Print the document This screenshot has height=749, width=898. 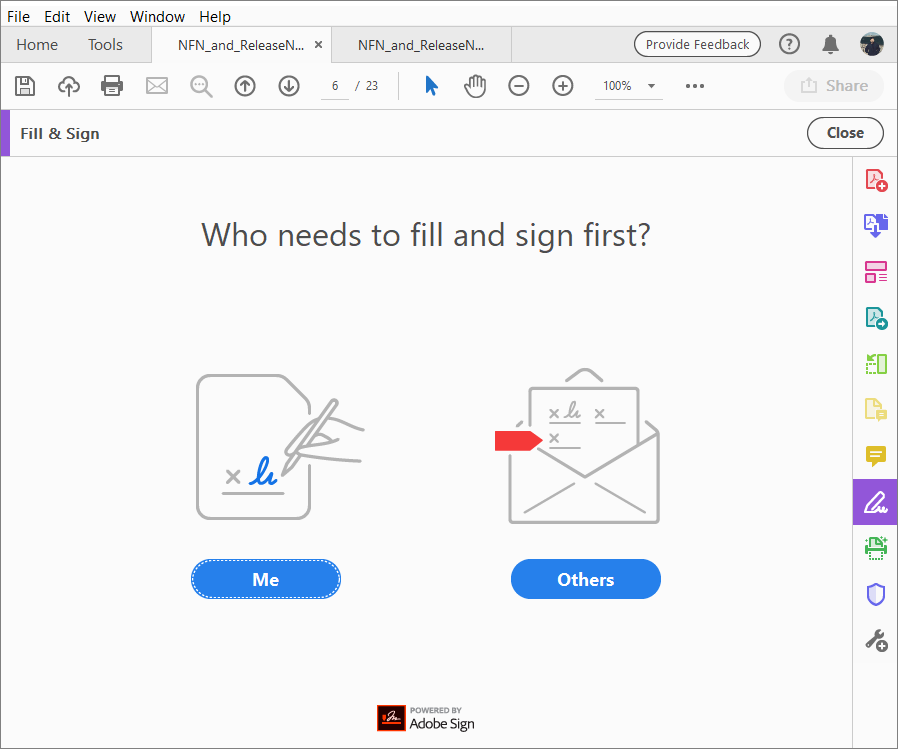coord(112,86)
